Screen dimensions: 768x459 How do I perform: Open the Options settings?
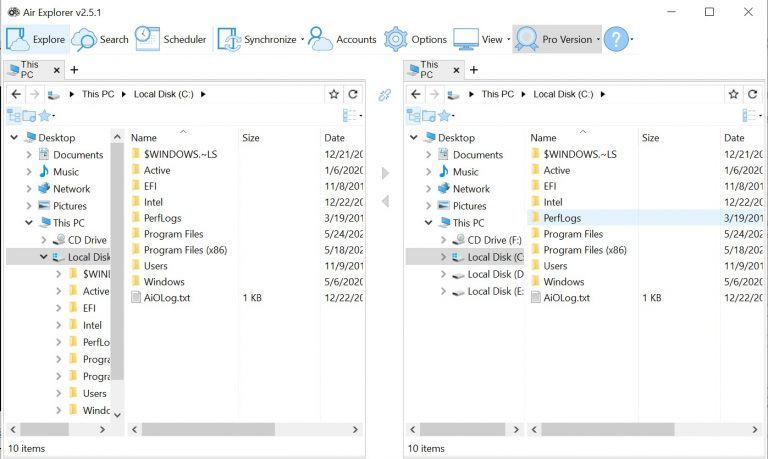tap(415, 39)
